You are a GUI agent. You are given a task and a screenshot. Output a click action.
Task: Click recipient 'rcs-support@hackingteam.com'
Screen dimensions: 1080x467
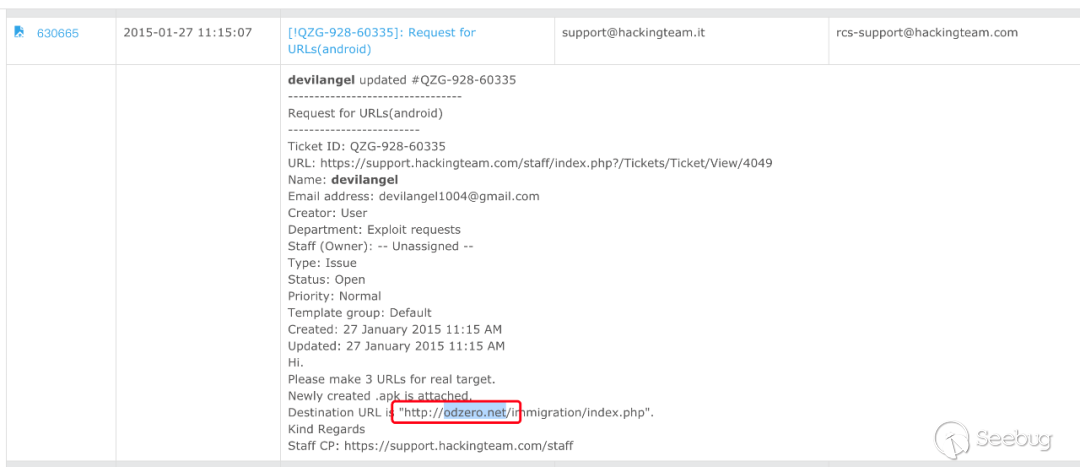[925, 32]
